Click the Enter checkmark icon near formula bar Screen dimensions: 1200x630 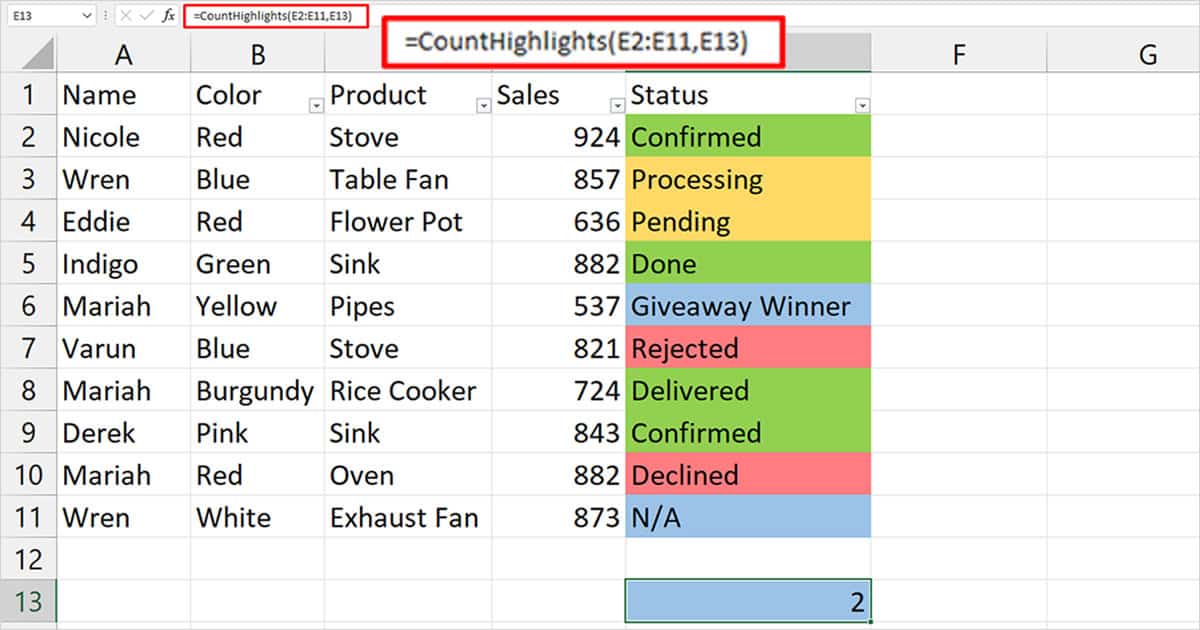point(146,15)
